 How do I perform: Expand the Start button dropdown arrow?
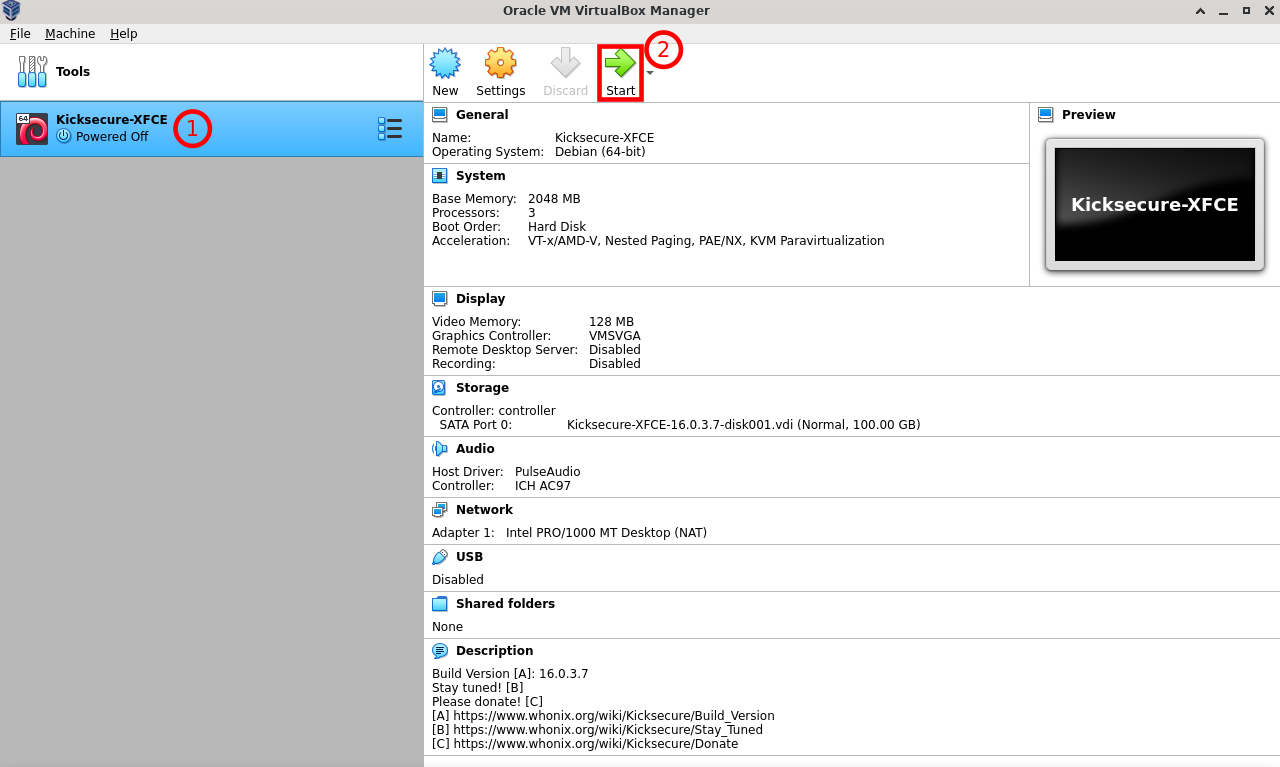[650, 73]
